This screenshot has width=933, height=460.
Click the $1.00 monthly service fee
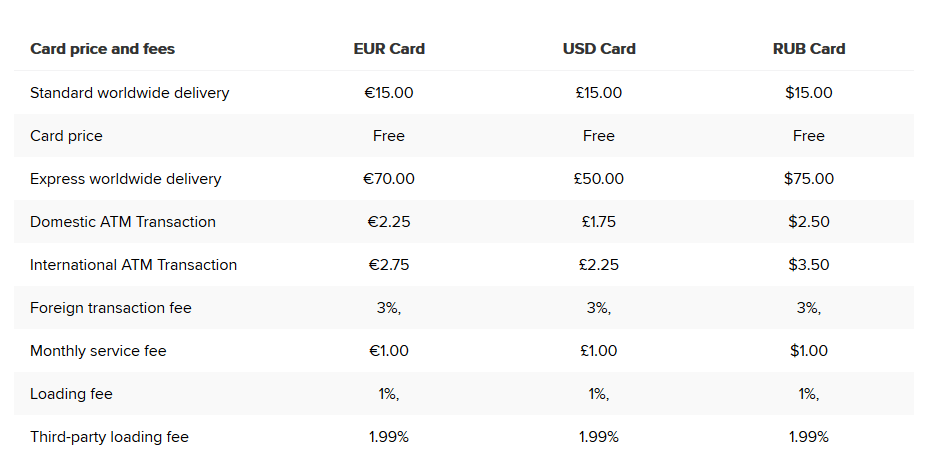tap(809, 351)
